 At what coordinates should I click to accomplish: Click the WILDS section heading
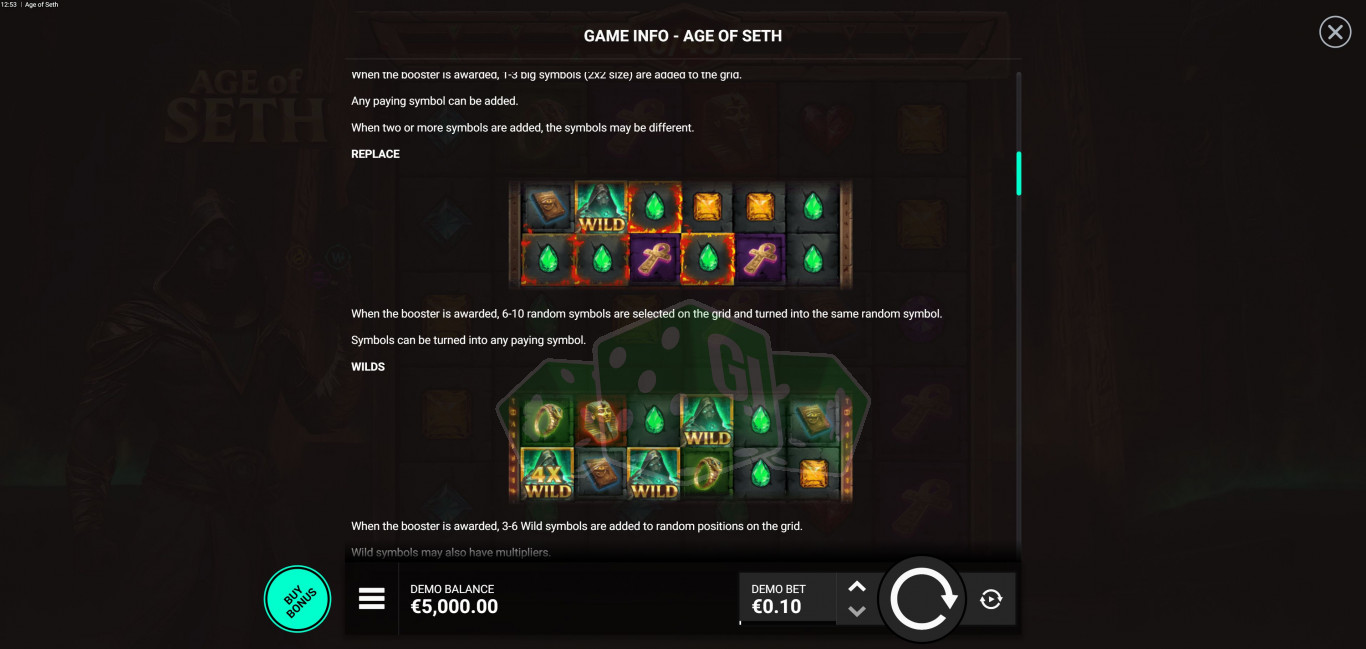click(368, 367)
